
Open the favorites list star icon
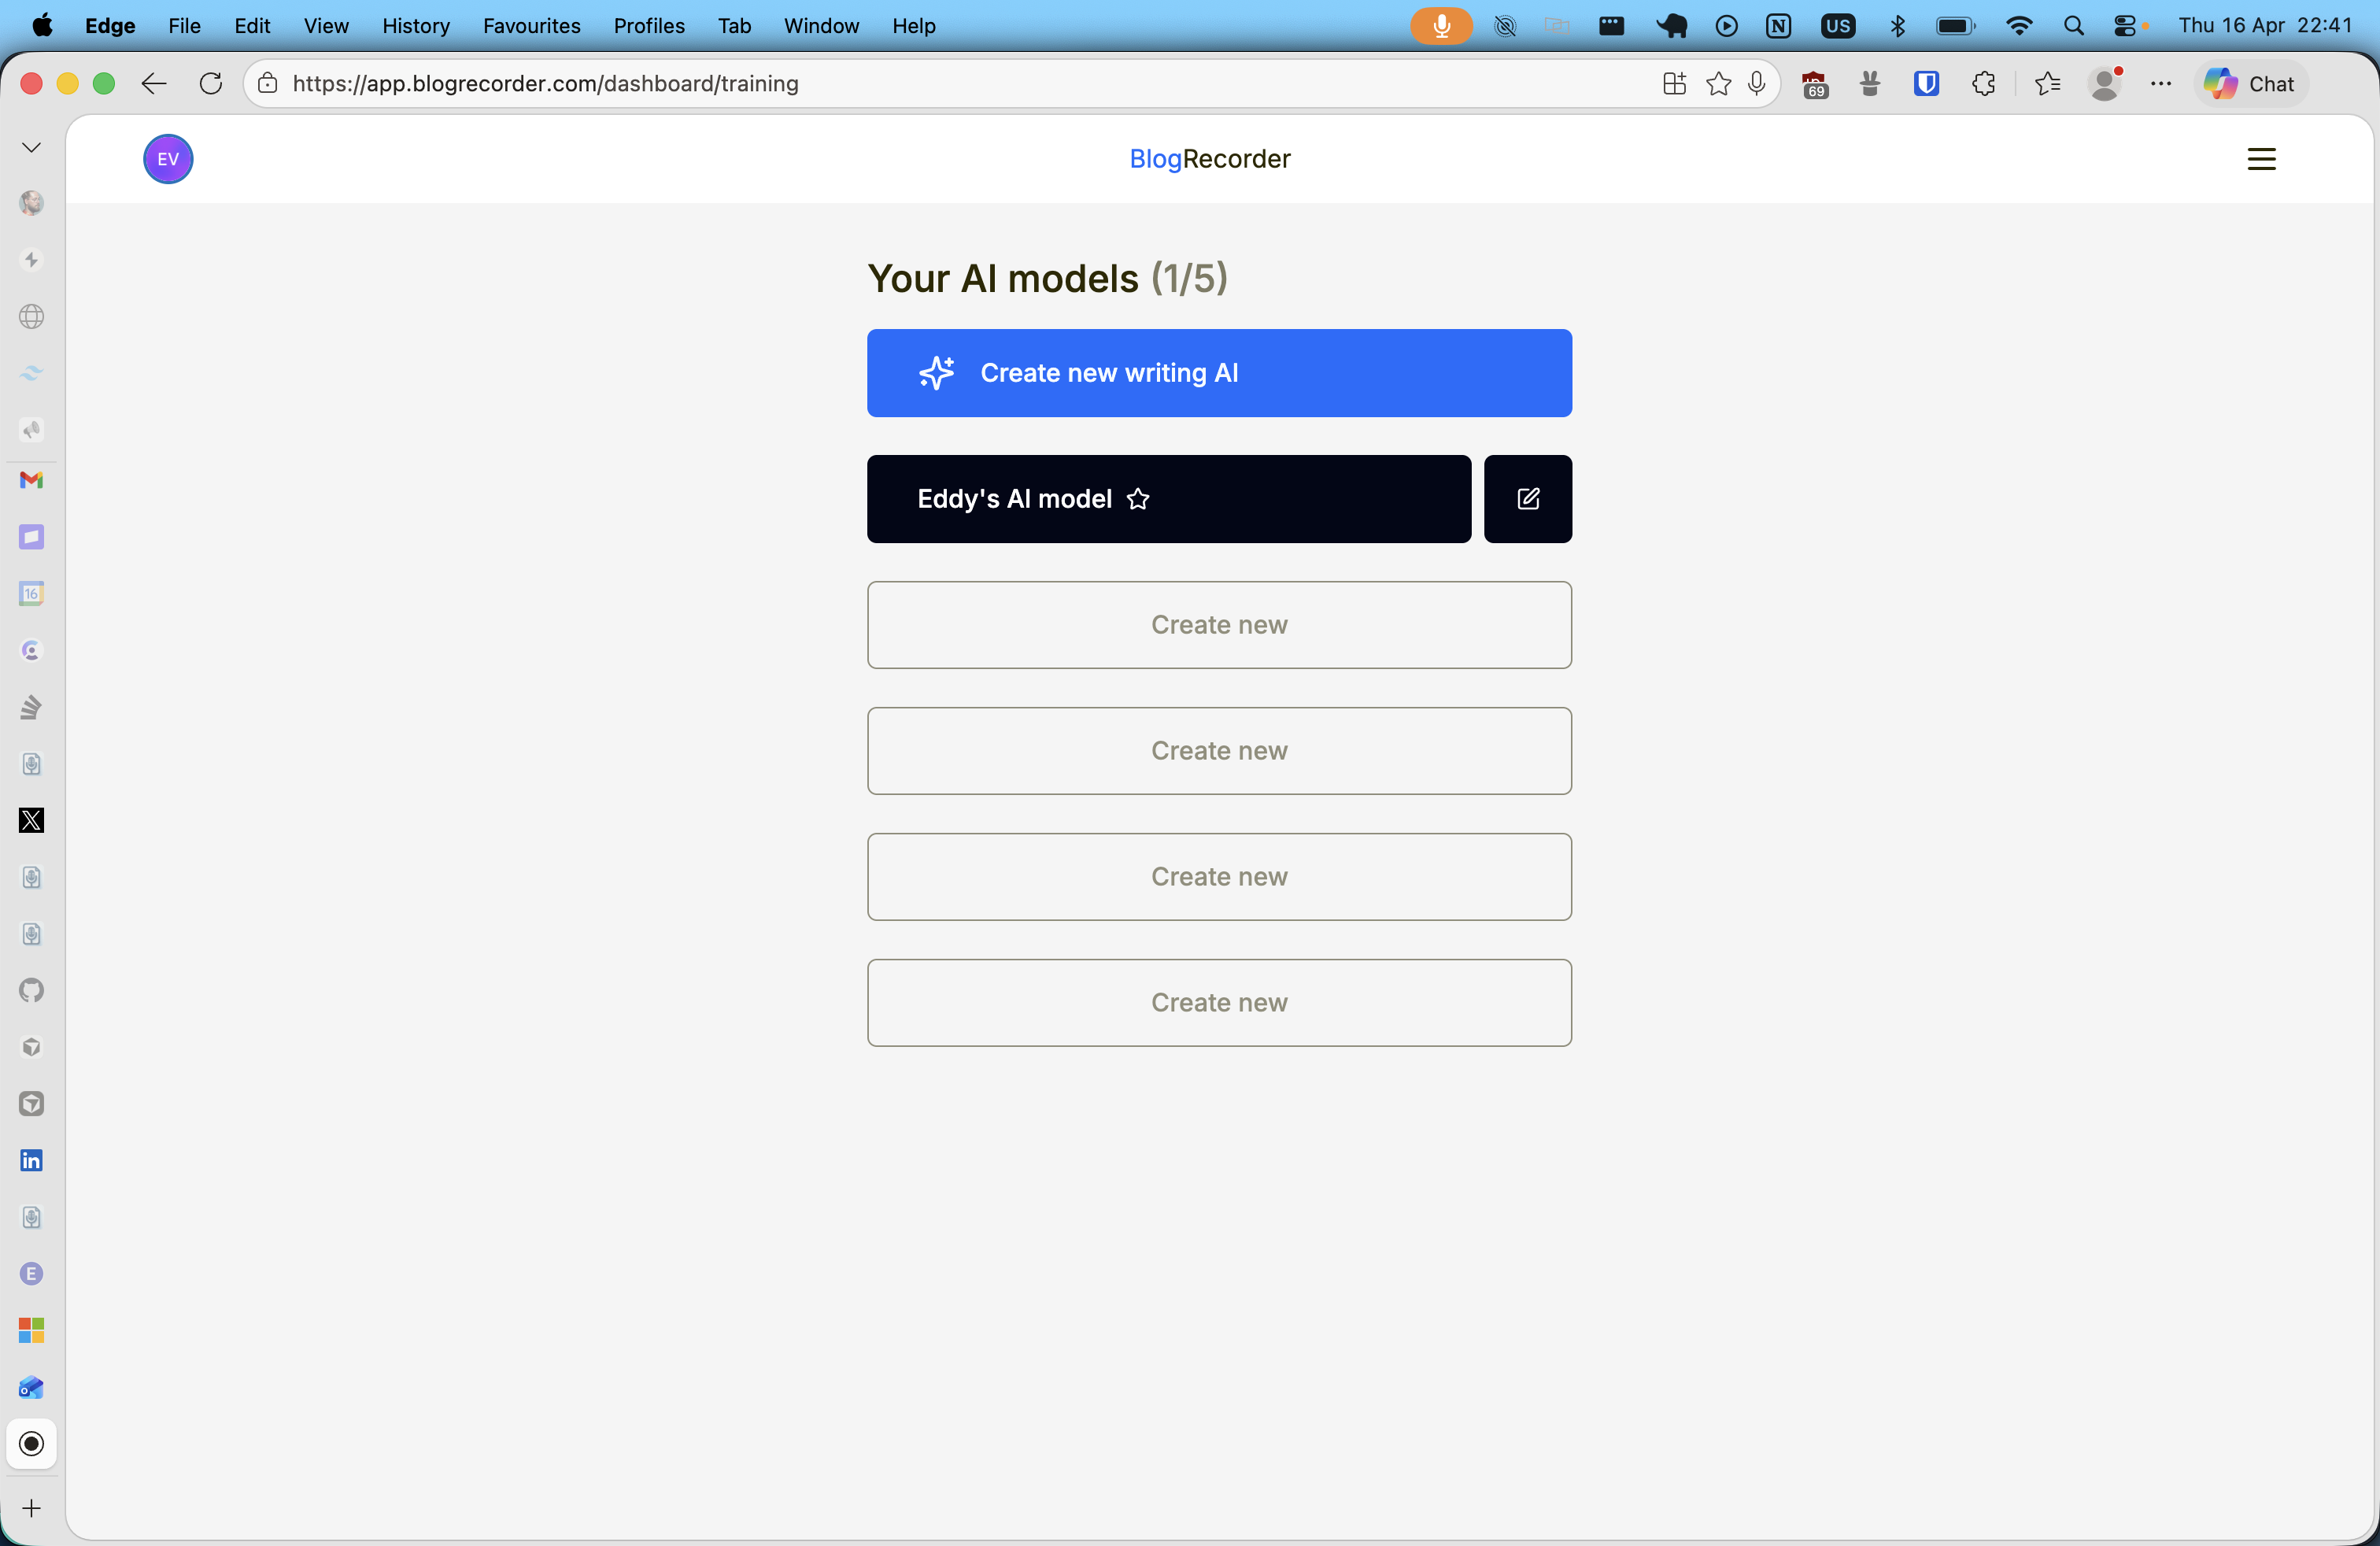click(x=2047, y=84)
